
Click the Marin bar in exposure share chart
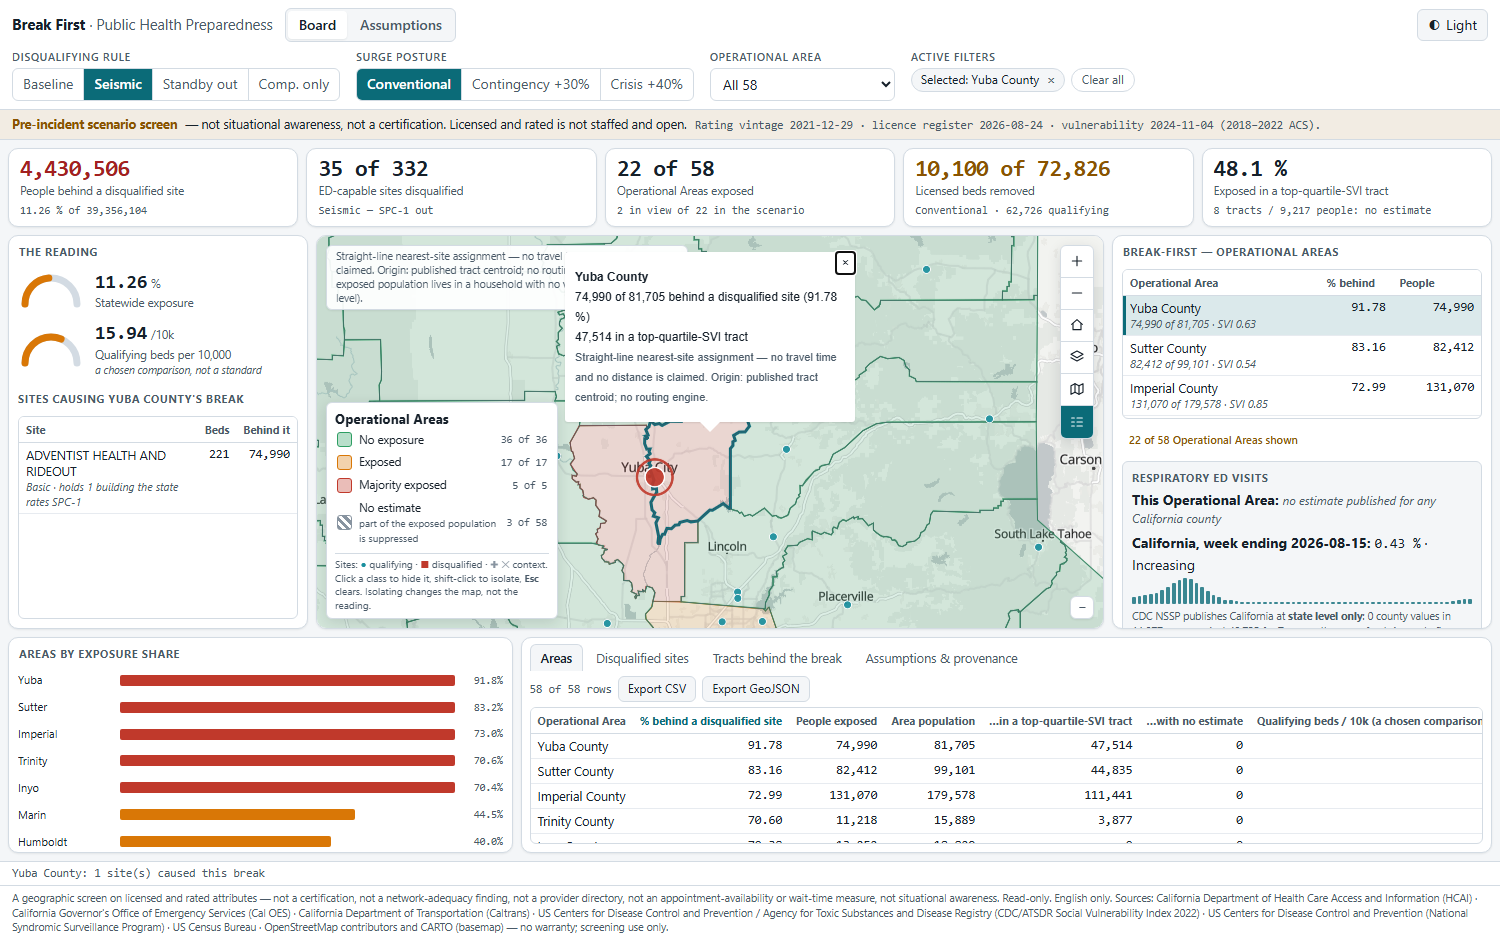237,814
